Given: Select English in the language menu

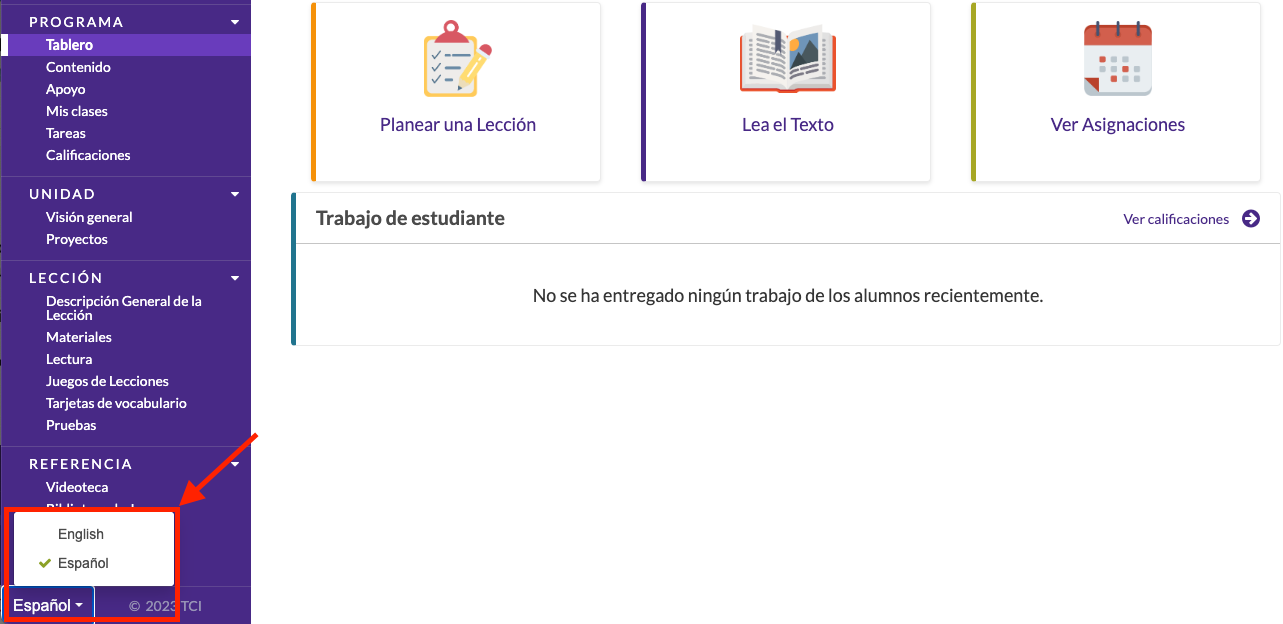Looking at the screenshot, I should coord(80,533).
